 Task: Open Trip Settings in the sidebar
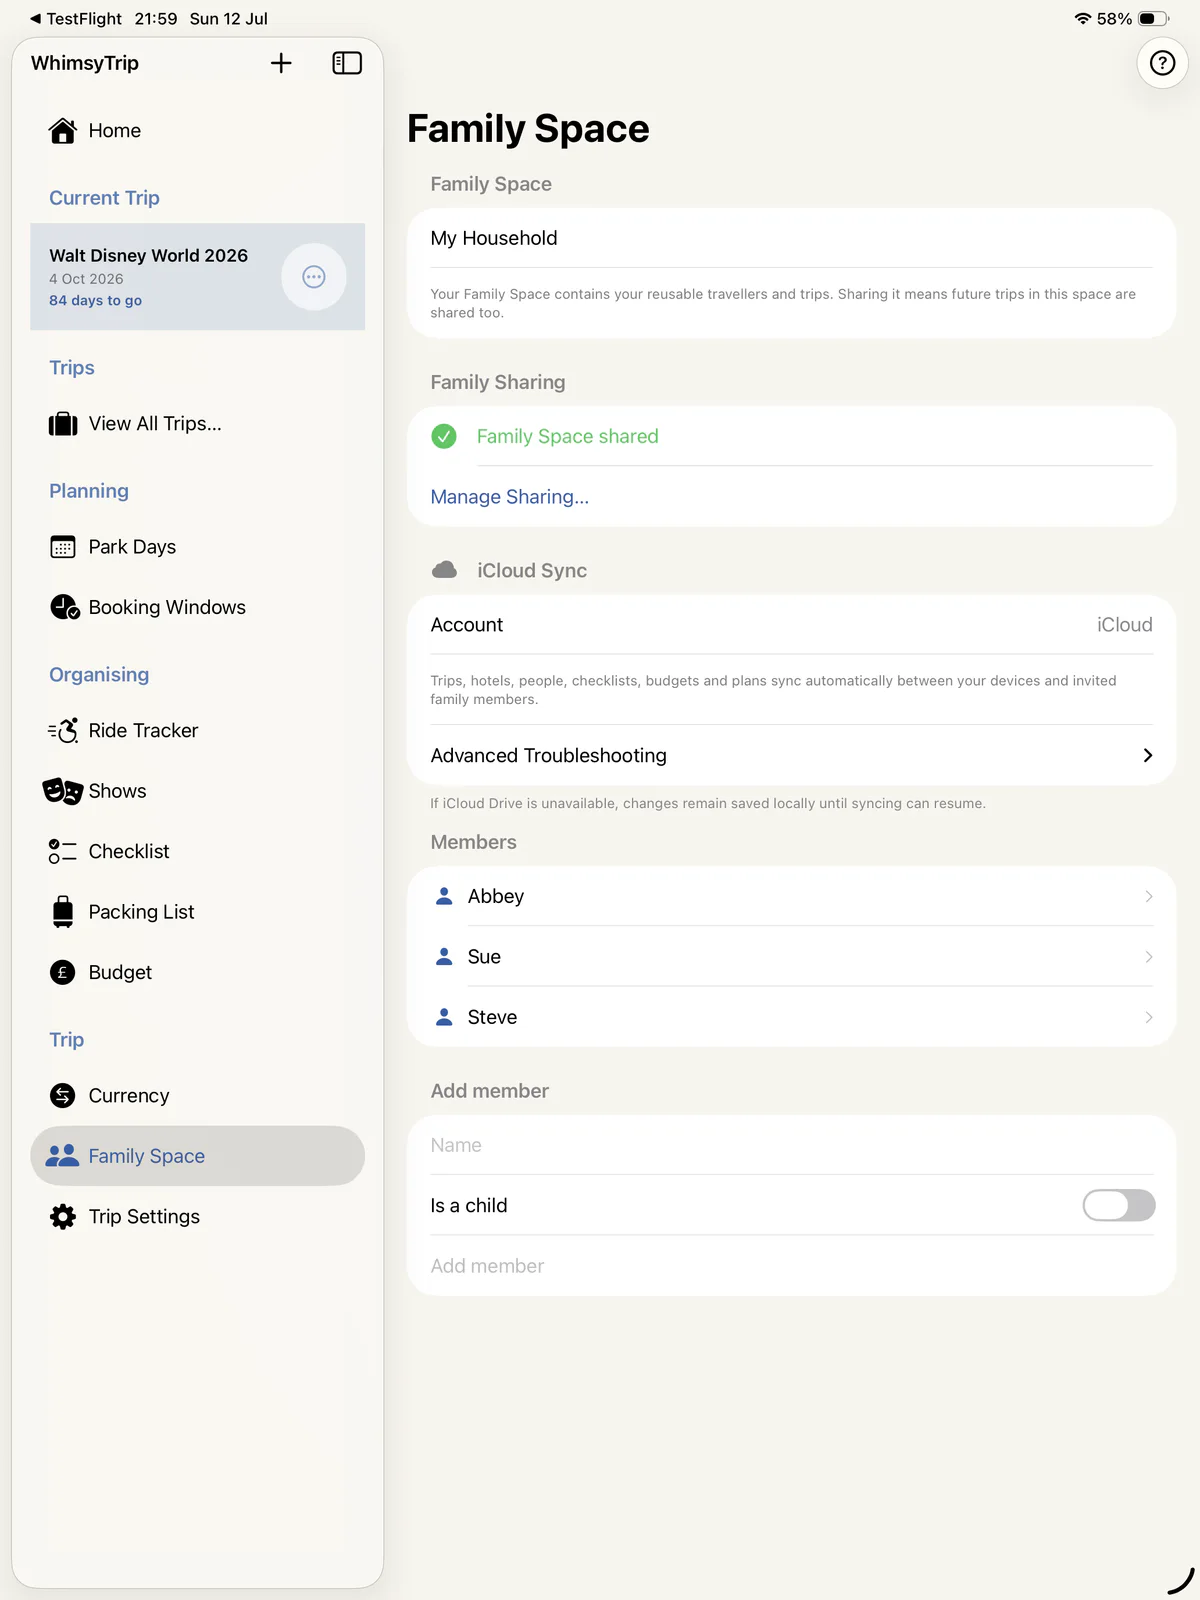point(198,1217)
